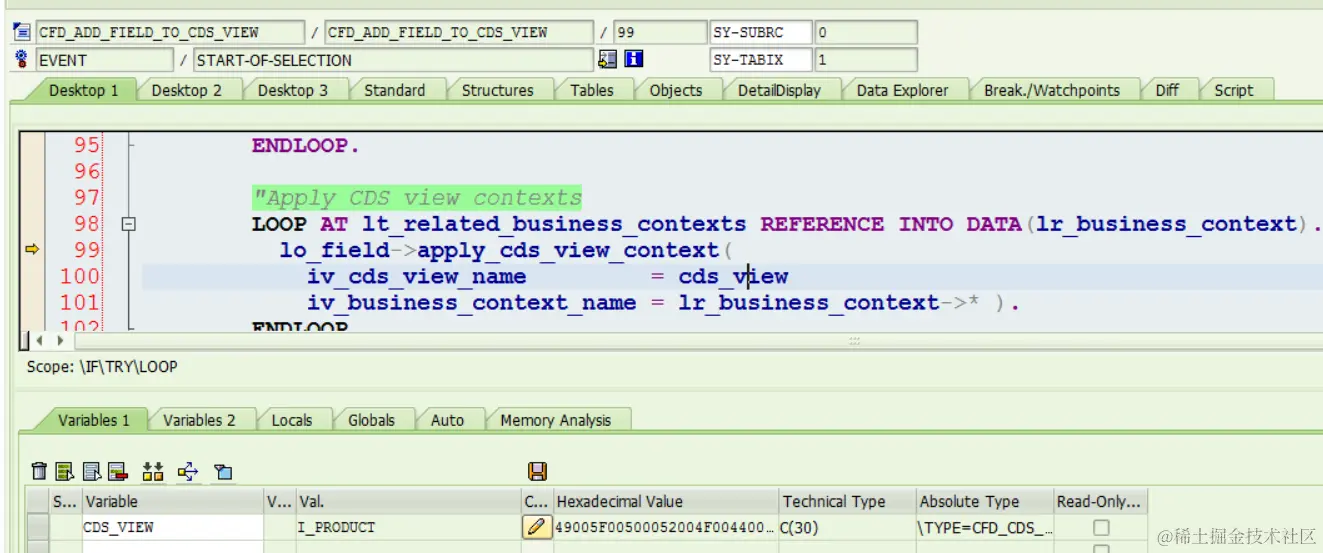1323x553 pixels.
Task: Open the DetailDisplay tab
Action: pos(779,90)
